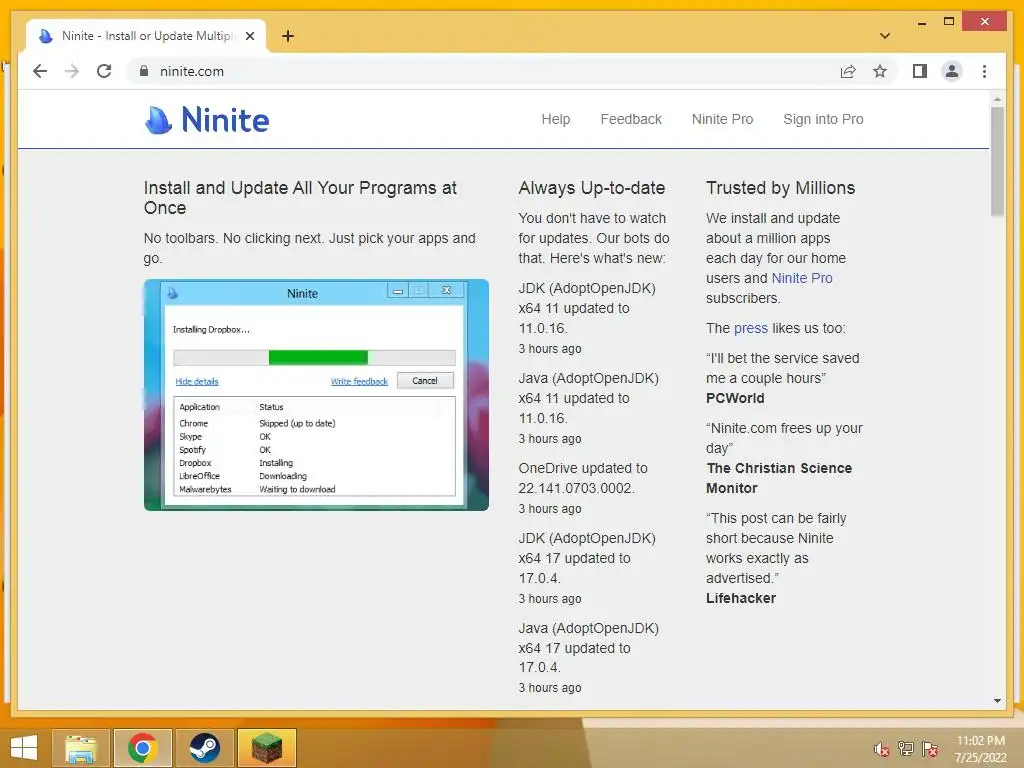Viewport: 1024px width, 768px height.
Task: Open a new tab with plus button
Action: coord(288,36)
